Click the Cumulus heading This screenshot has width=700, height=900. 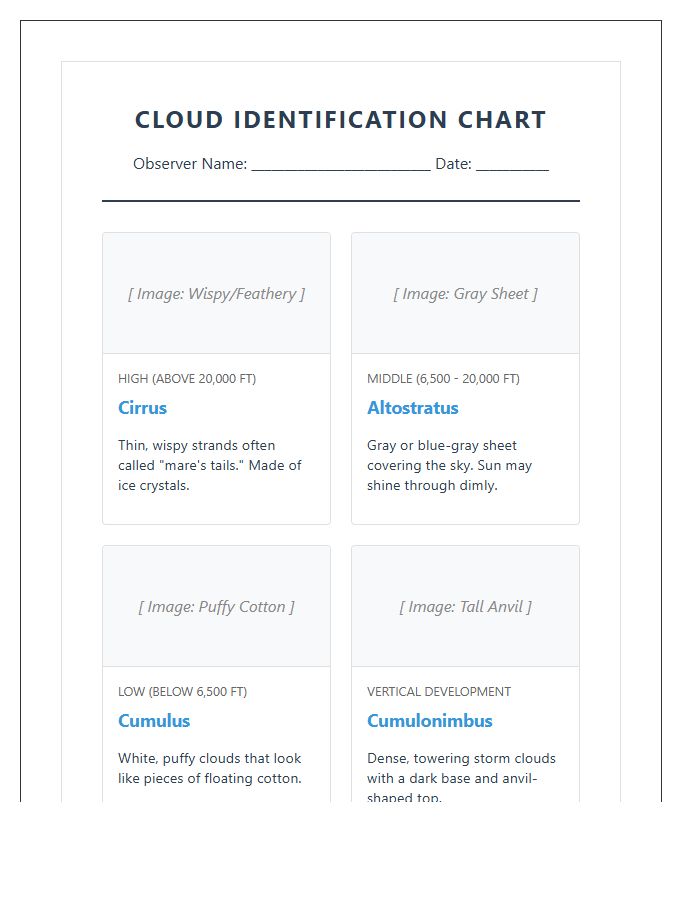[154, 720]
